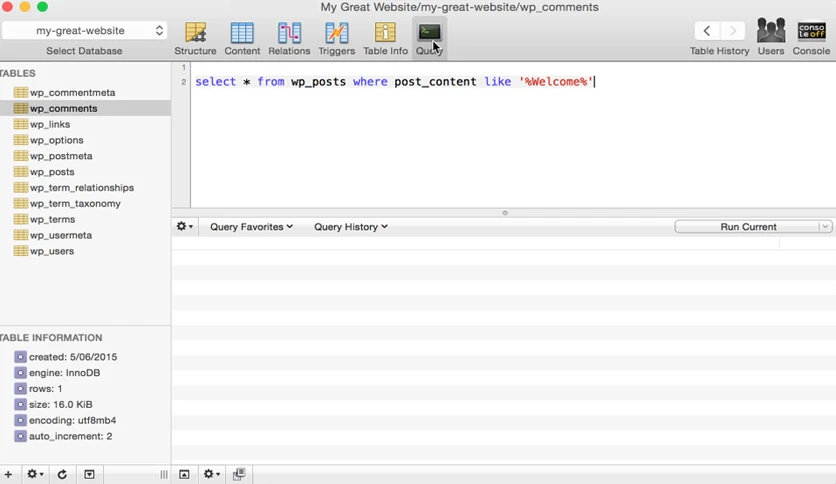Image resolution: width=836 pixels, height=484 pixels.
Task: Select the wp_term_relationships table
Action: pyautogui.click(x=82, y=188)
